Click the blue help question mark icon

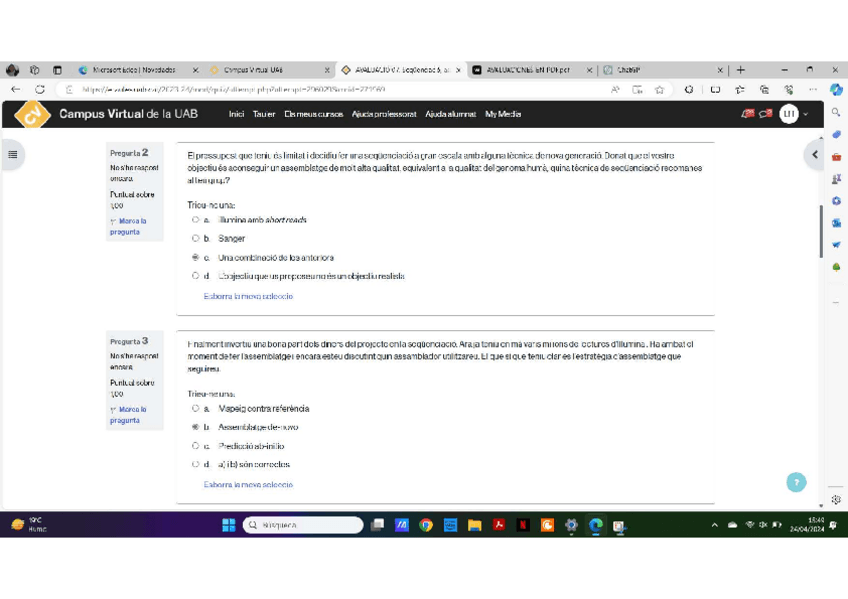pos(796,482)
